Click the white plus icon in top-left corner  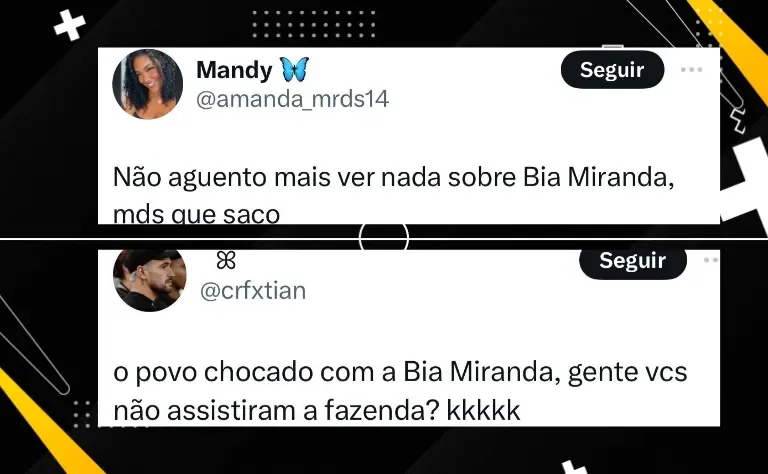[70, 25]
